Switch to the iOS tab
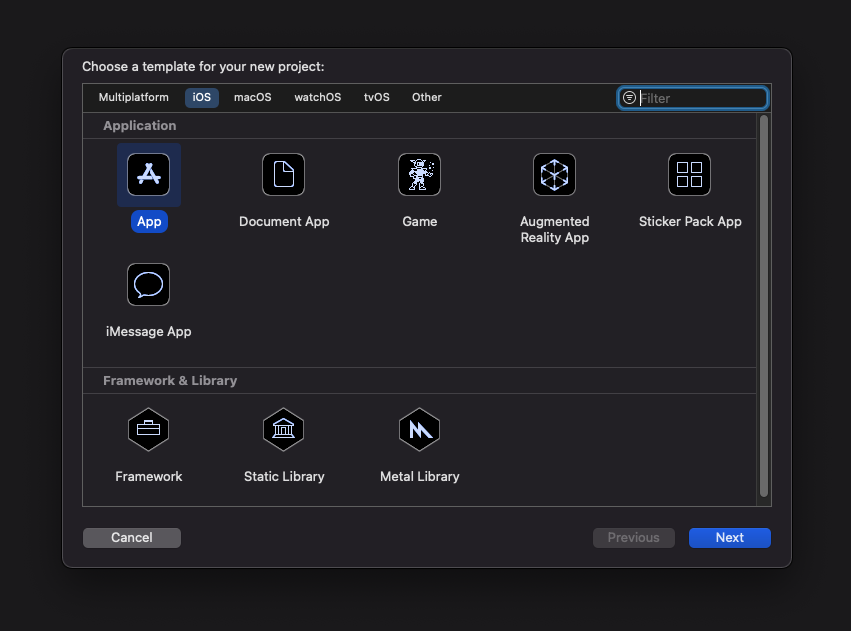 tap(201, 97)
